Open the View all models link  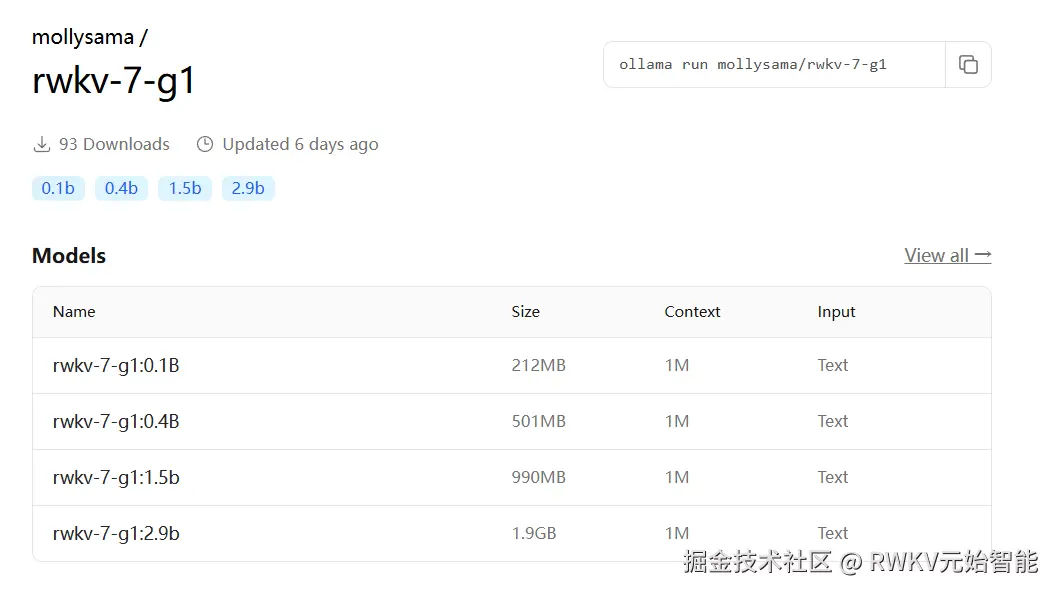[948, 256]
